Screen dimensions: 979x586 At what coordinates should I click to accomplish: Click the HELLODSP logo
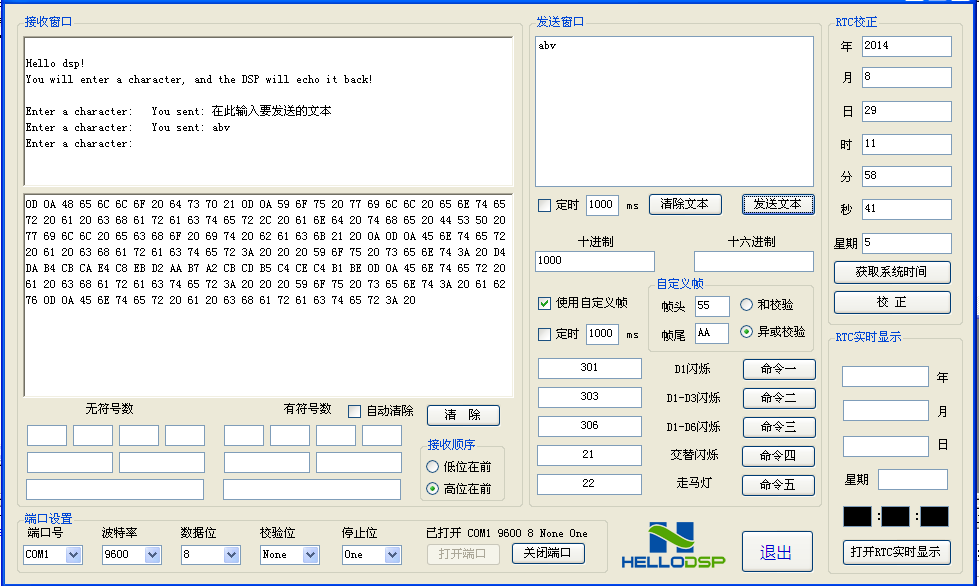tap(673, 545)
